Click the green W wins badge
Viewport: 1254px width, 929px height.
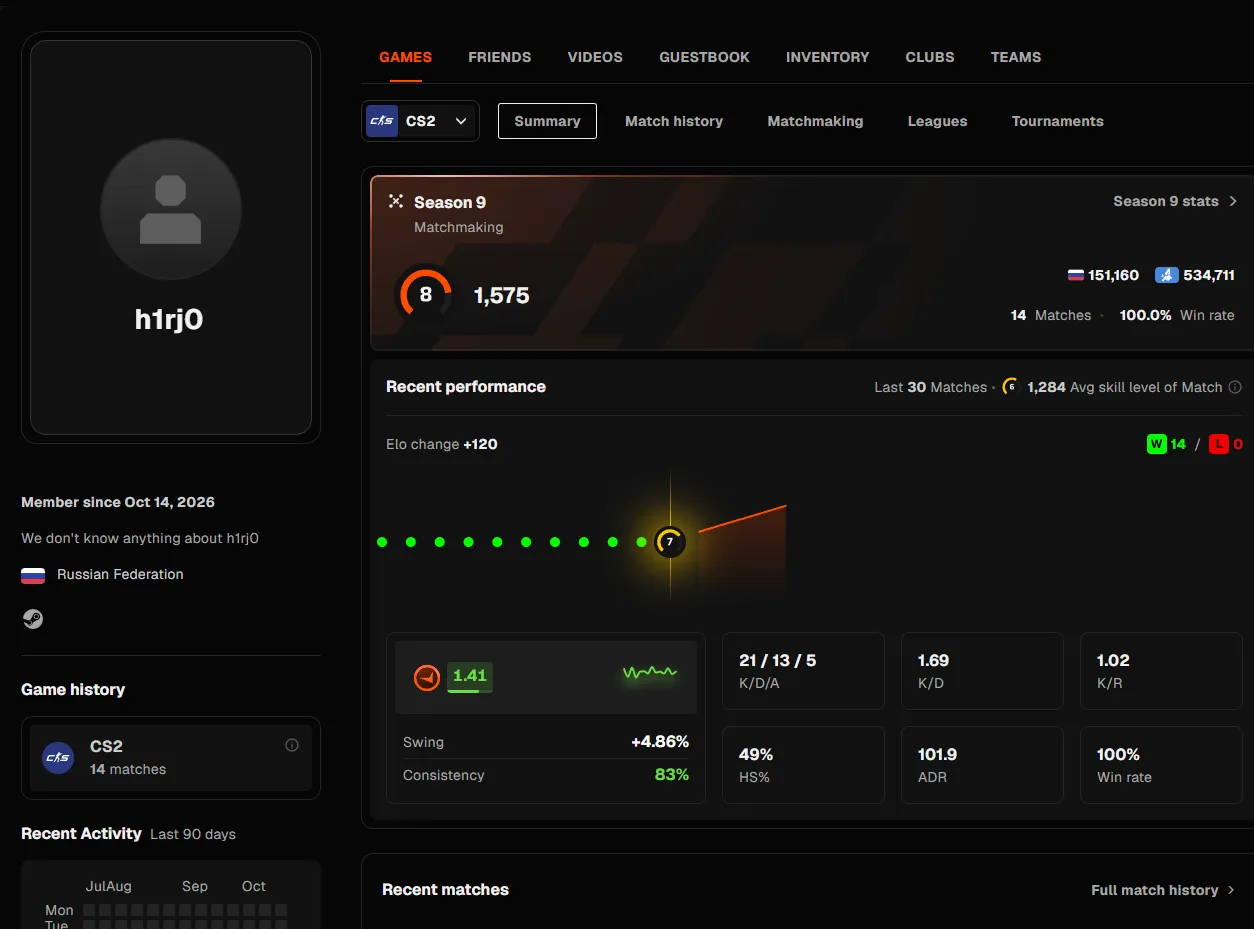pos(1157,444)
